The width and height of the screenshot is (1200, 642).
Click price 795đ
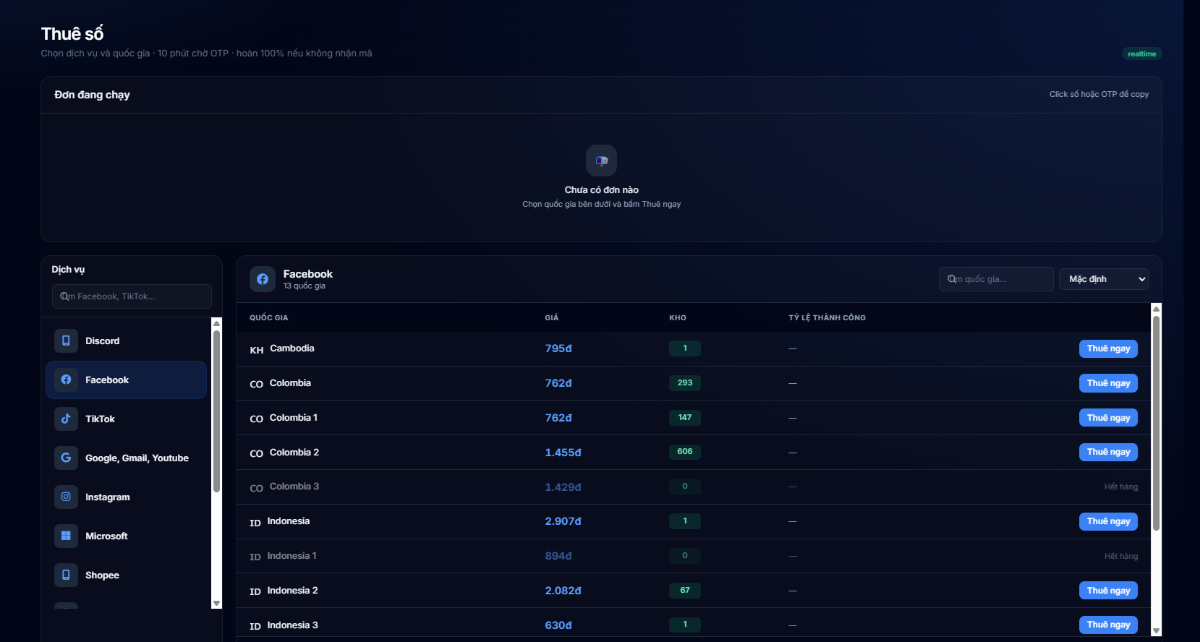pos(558,349)
